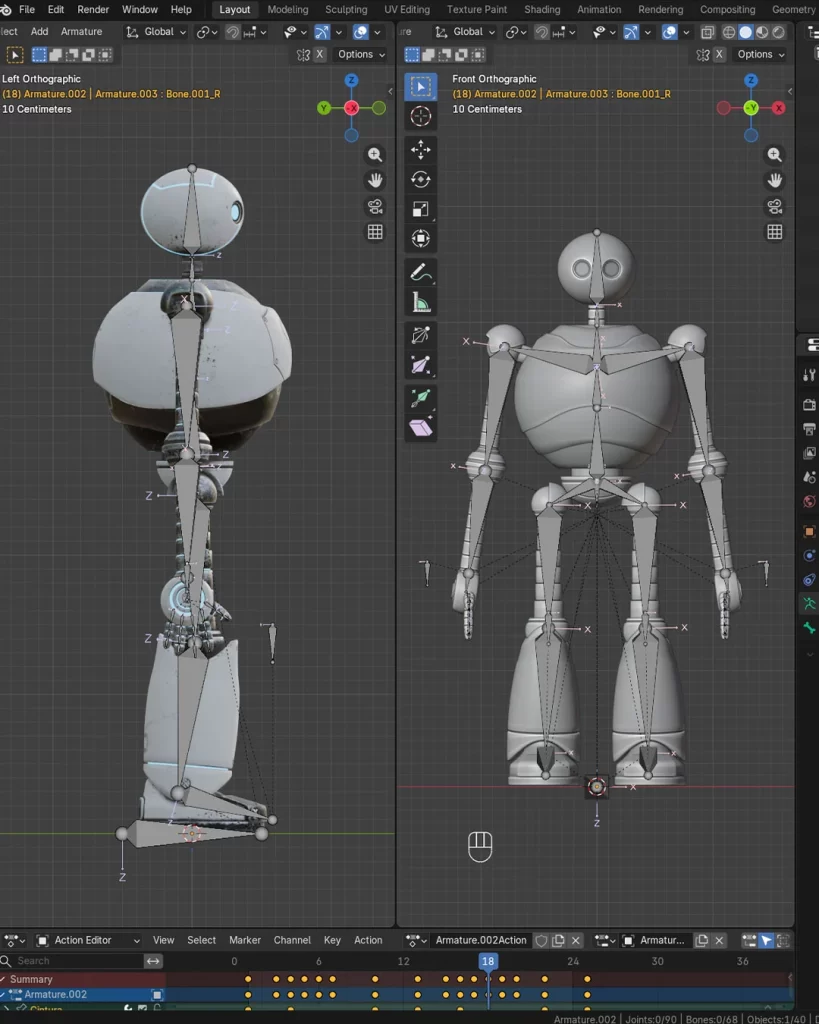Toggle X-axis mirror in Left viewport
Image resolution: width=819 pixels, height=1024 pixels.
coord(319,54)
